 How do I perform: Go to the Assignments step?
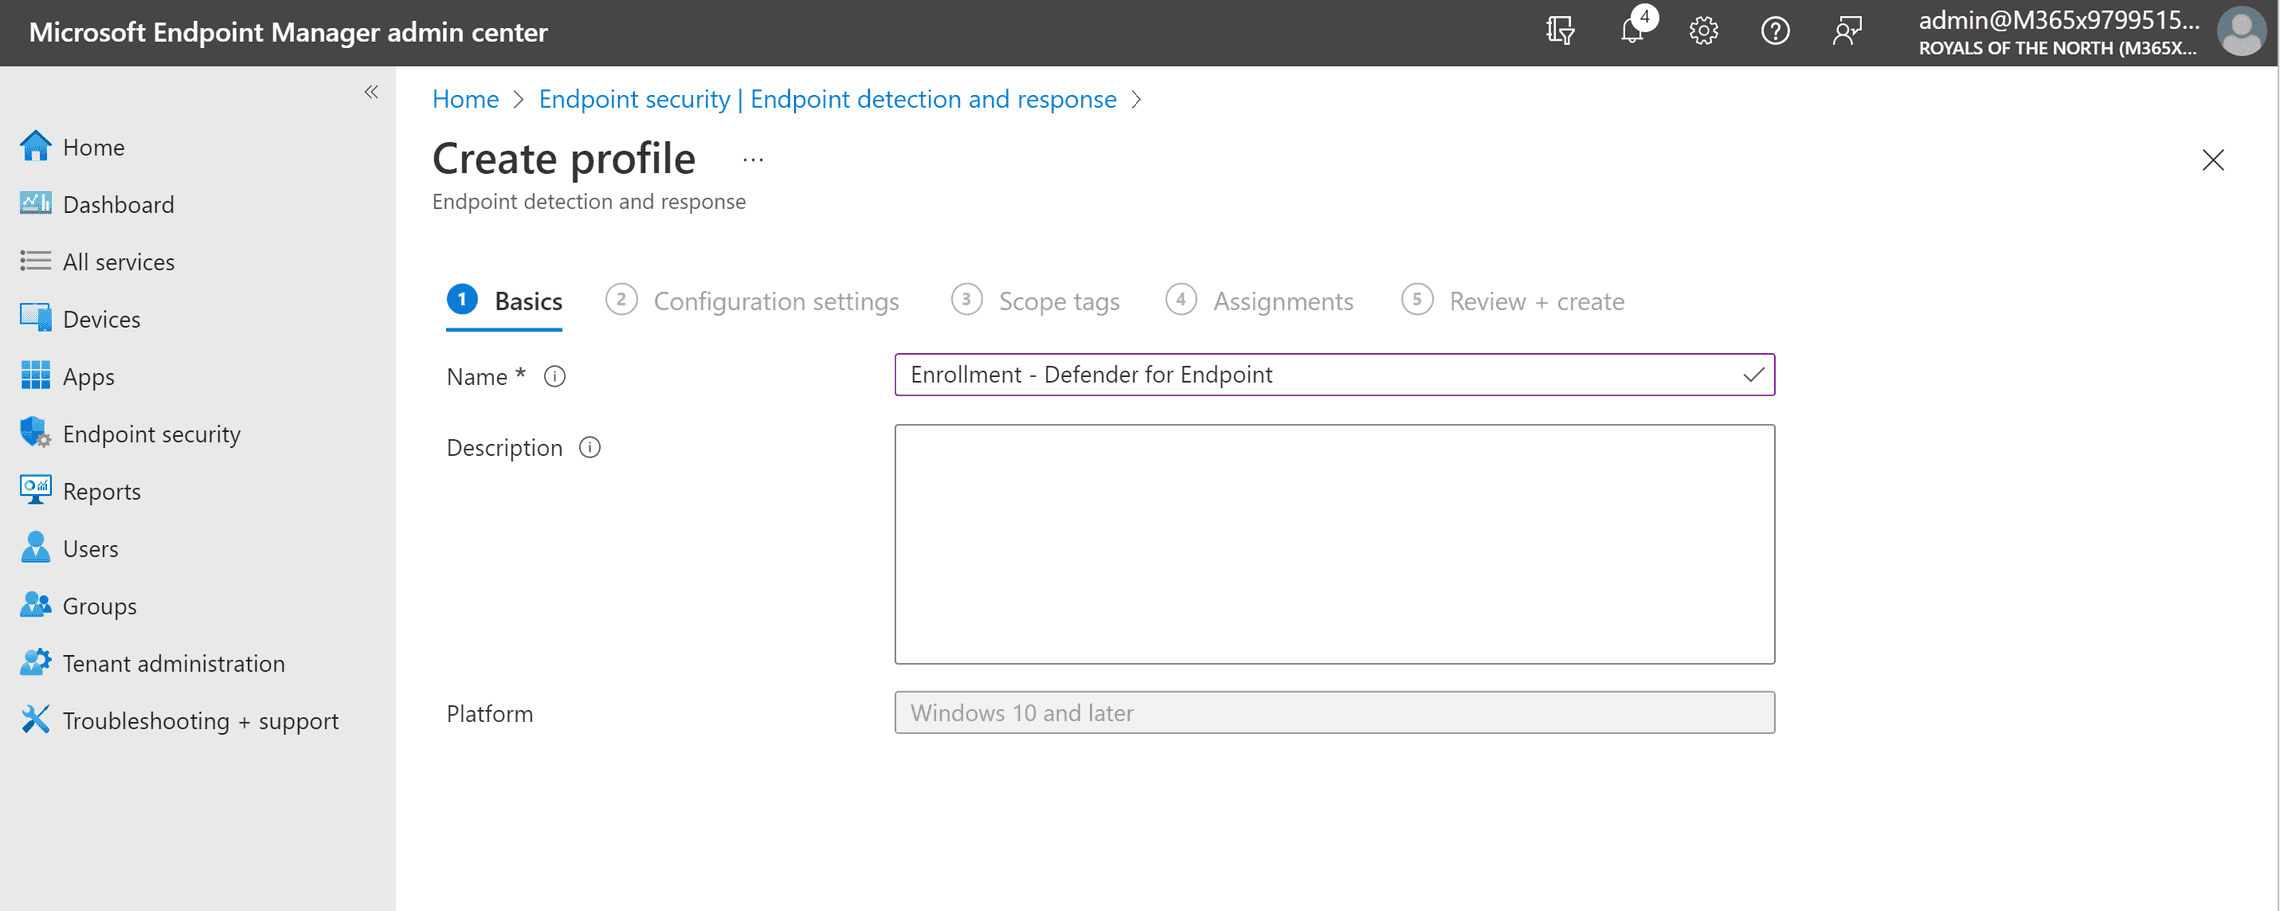coord(1283,301)
